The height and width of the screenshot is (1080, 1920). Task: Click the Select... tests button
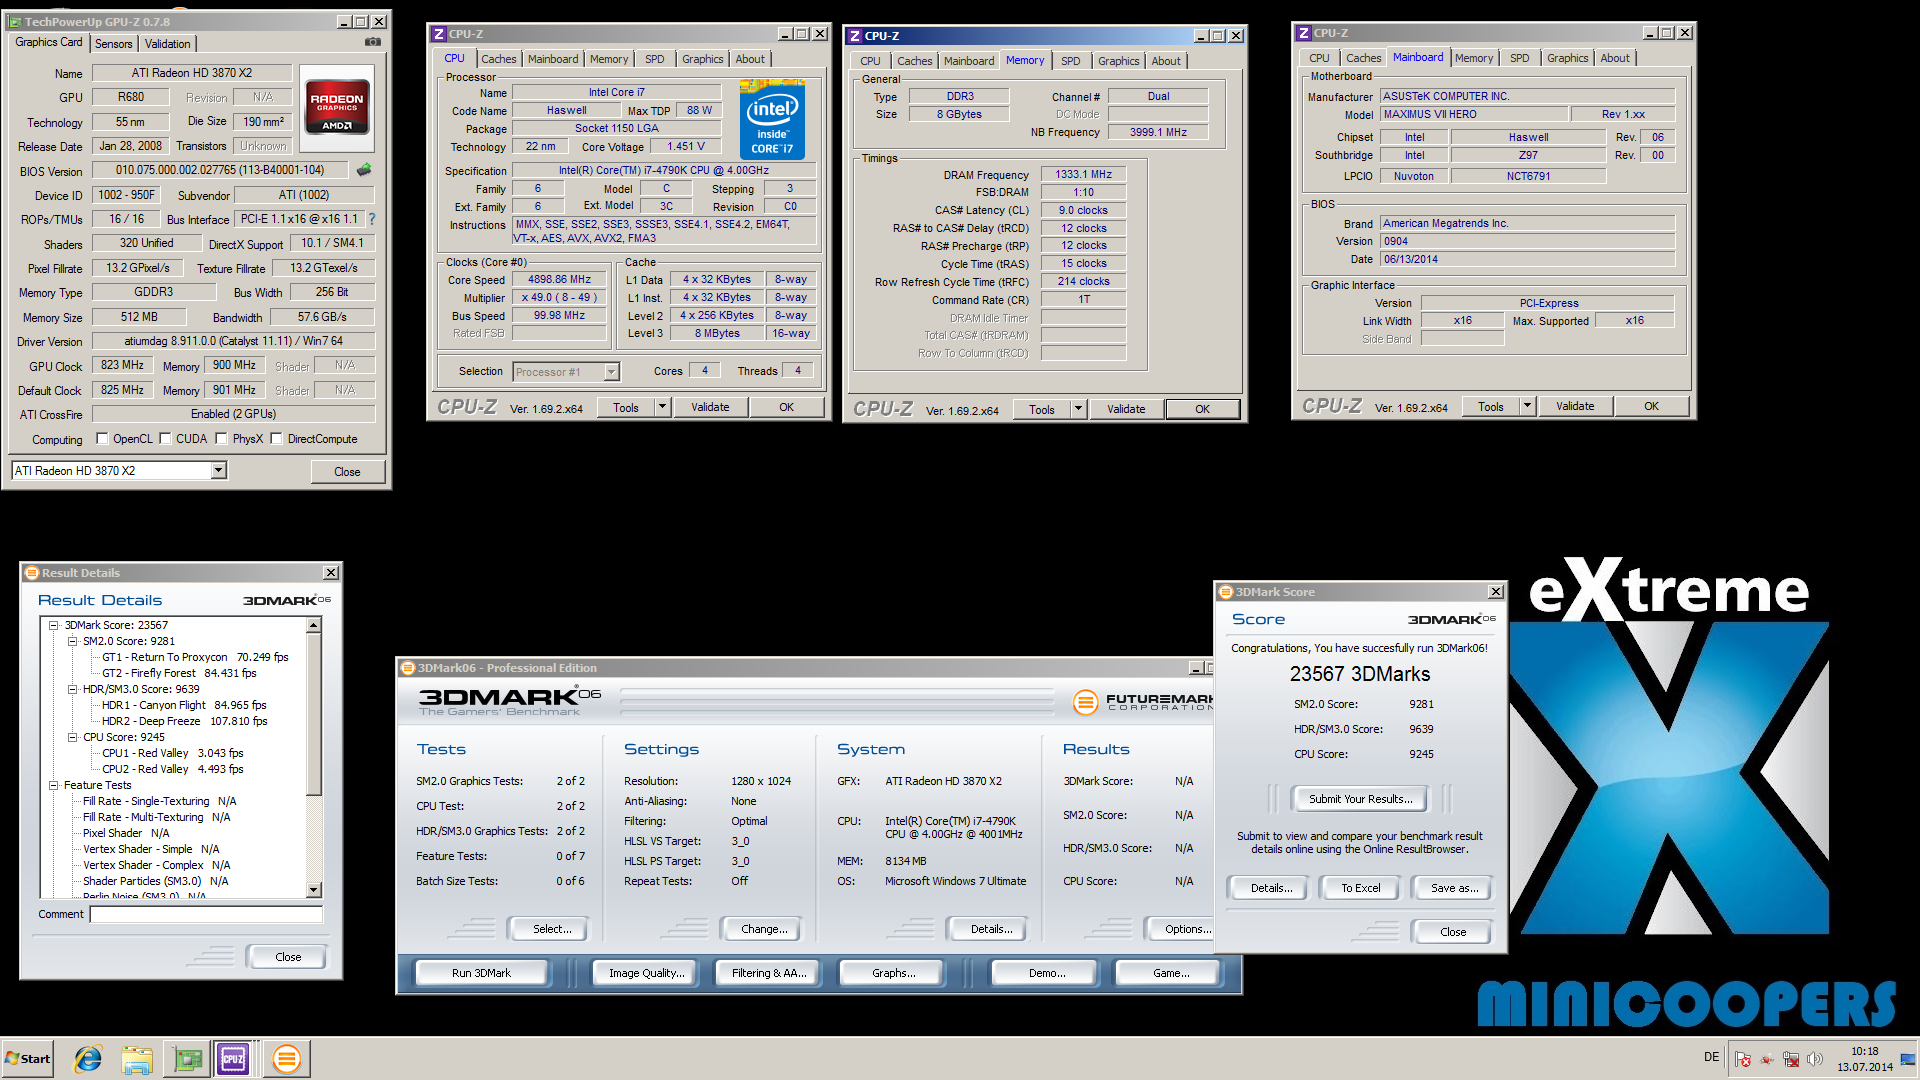tap(552, 929)
